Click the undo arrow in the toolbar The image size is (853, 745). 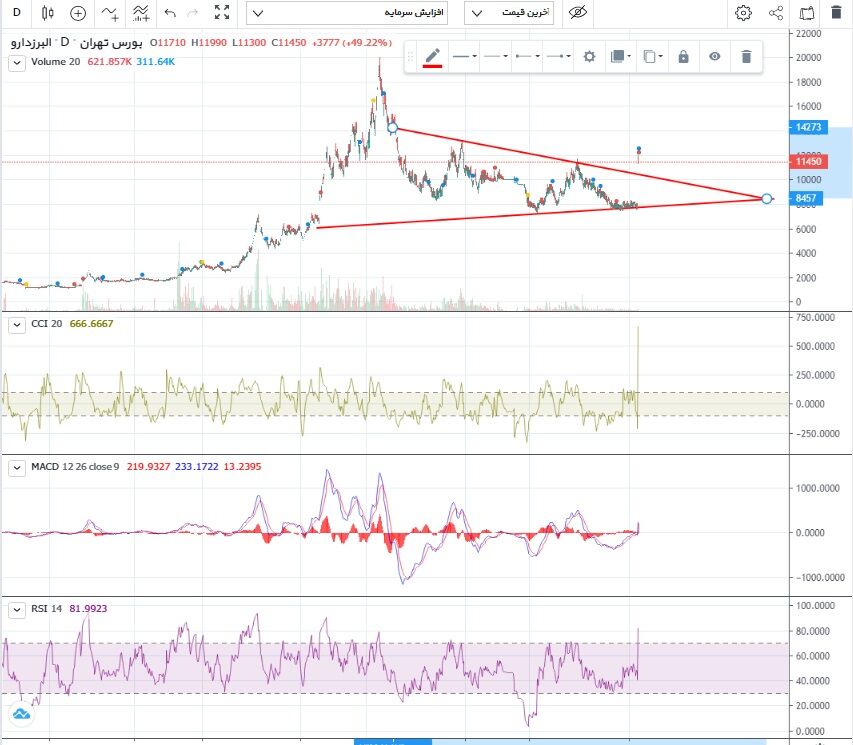click(169, 13)
